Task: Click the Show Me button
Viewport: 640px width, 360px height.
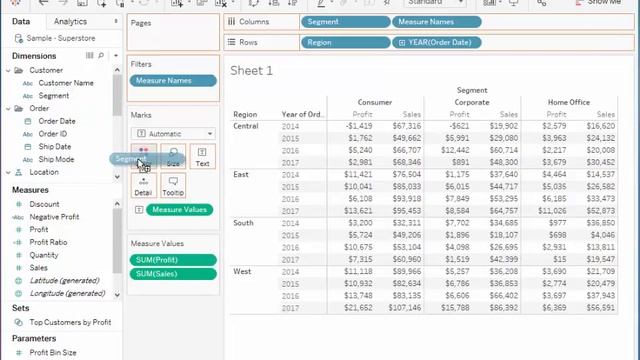Action: pos(599,2)
